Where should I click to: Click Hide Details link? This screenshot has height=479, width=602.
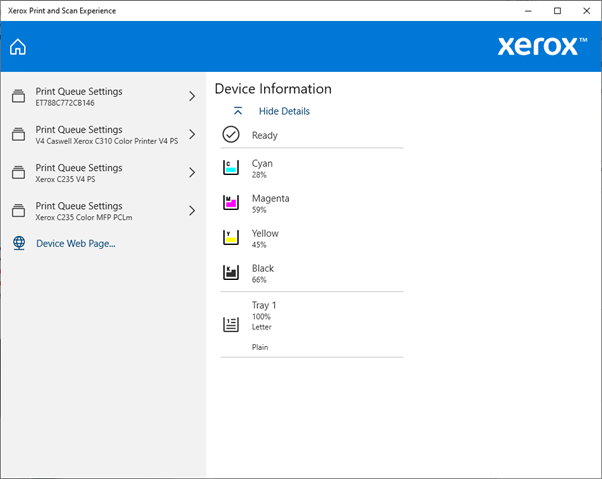284,111
